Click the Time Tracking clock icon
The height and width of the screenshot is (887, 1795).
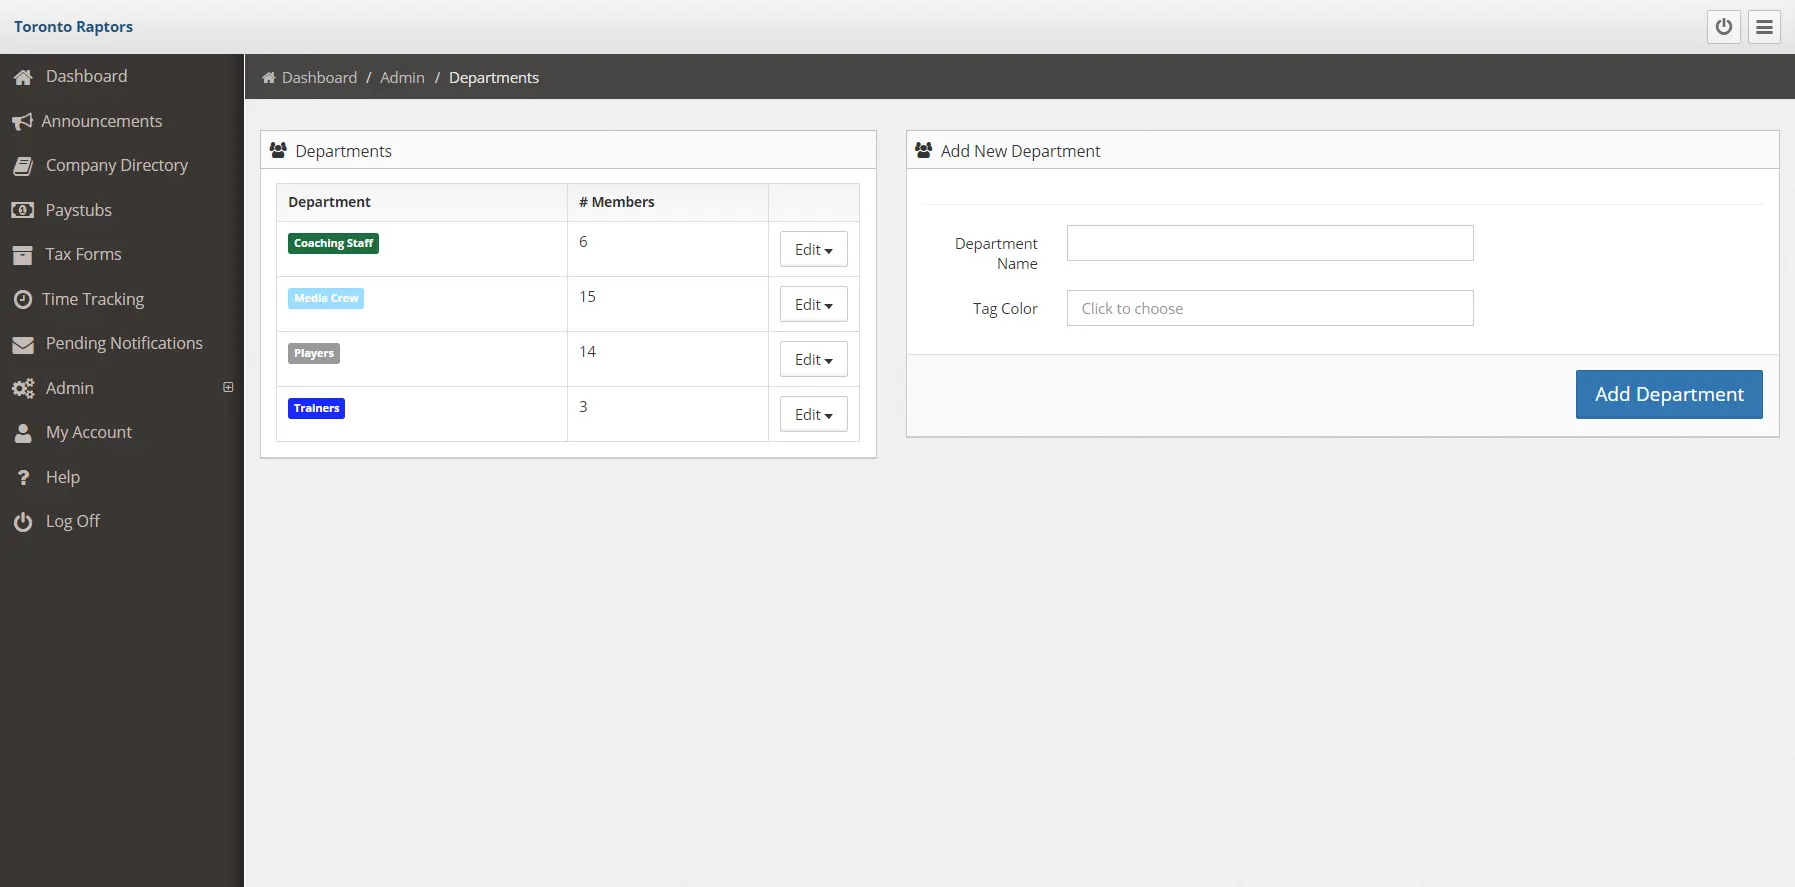click(22, 299)
